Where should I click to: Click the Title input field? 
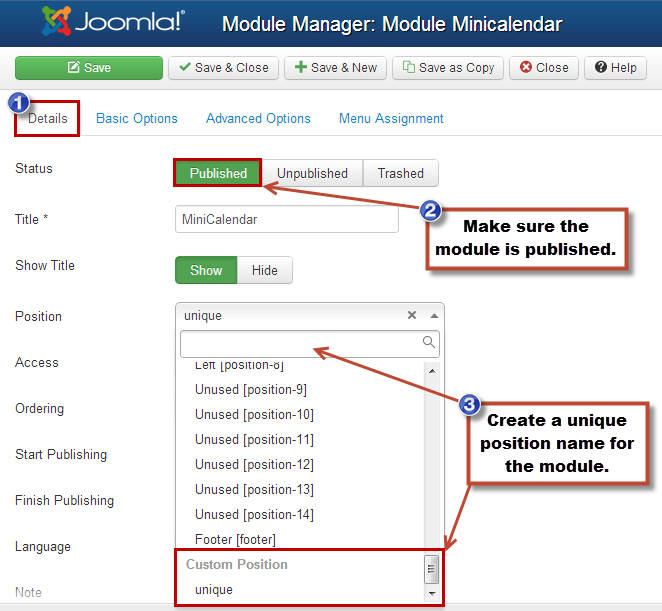coord(287,220)
